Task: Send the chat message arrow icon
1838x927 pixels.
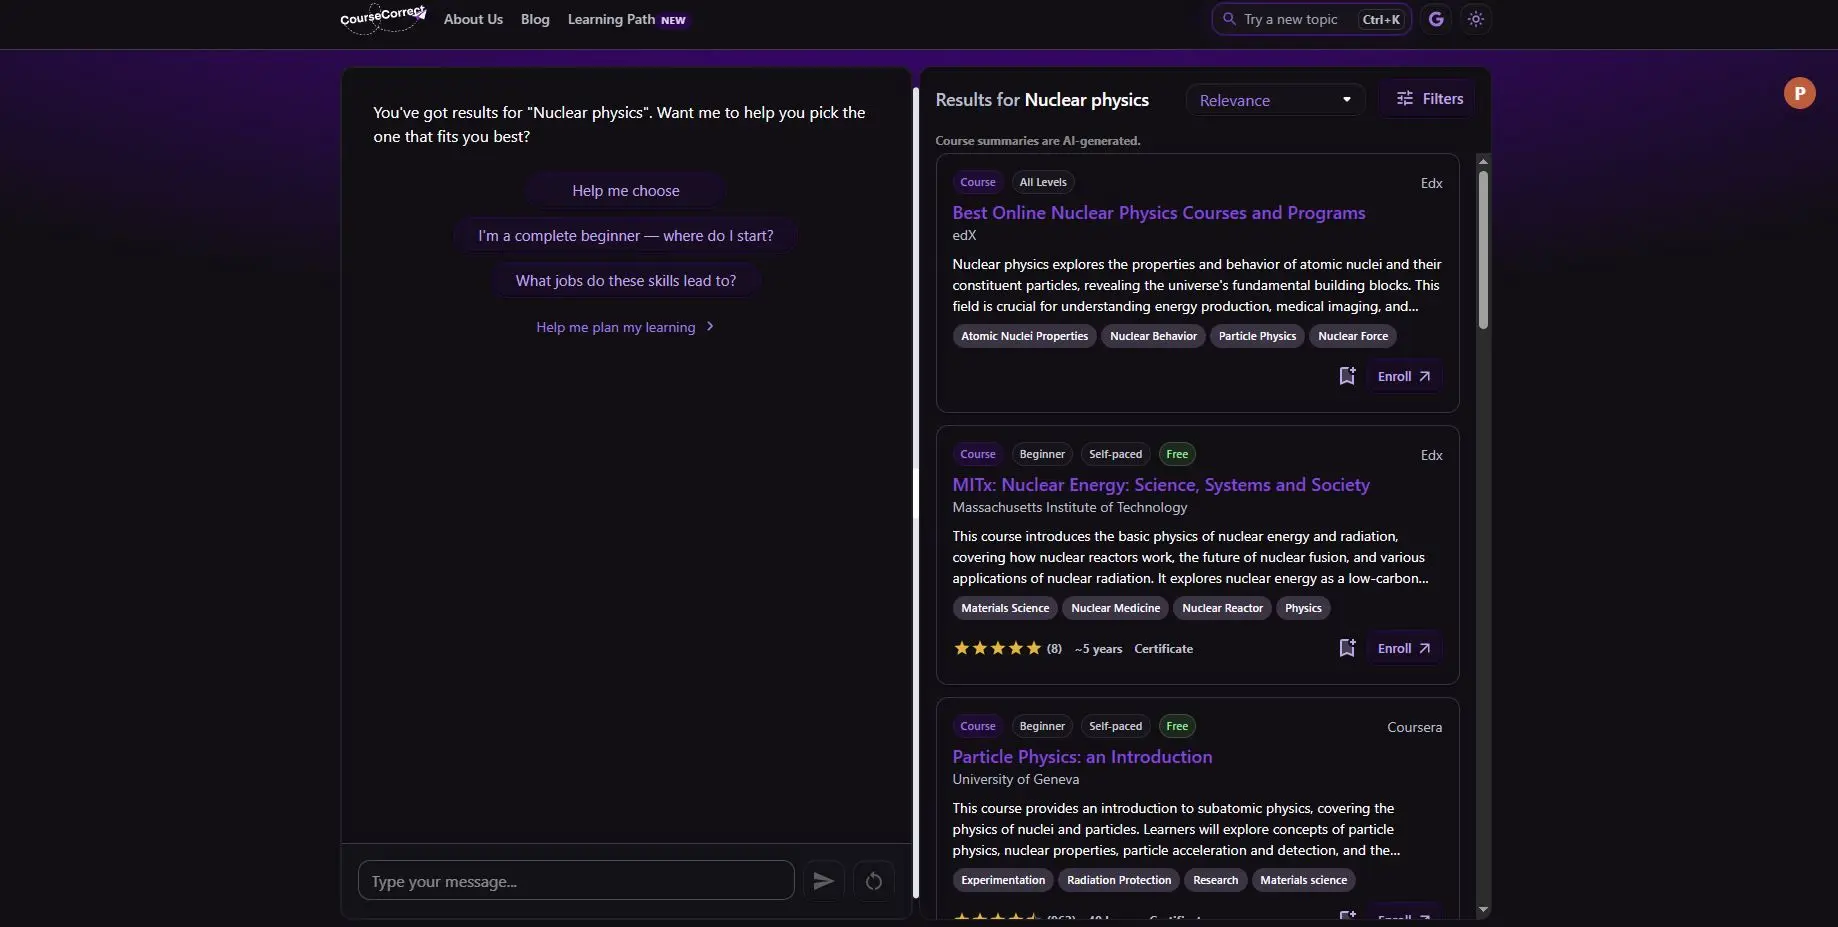Action: pyautogui.click(x=824, y=881)
